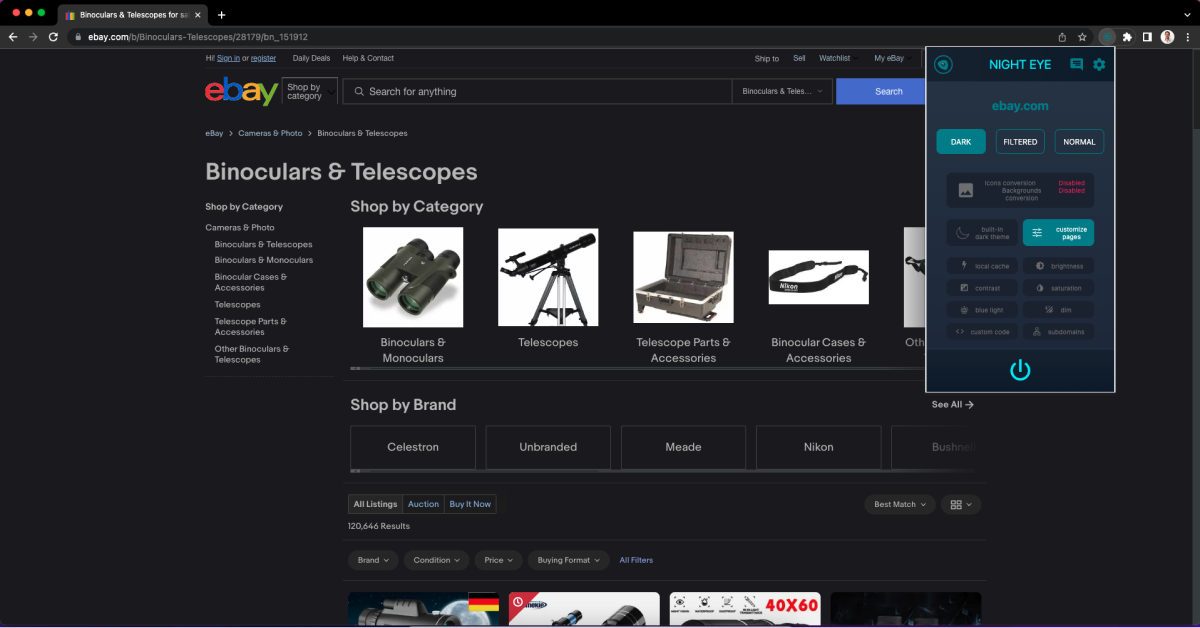The width and height of the screenshot is (1200, 628).
Task: Filter listings by Buy It Now
Action: [x=470, y=504]
